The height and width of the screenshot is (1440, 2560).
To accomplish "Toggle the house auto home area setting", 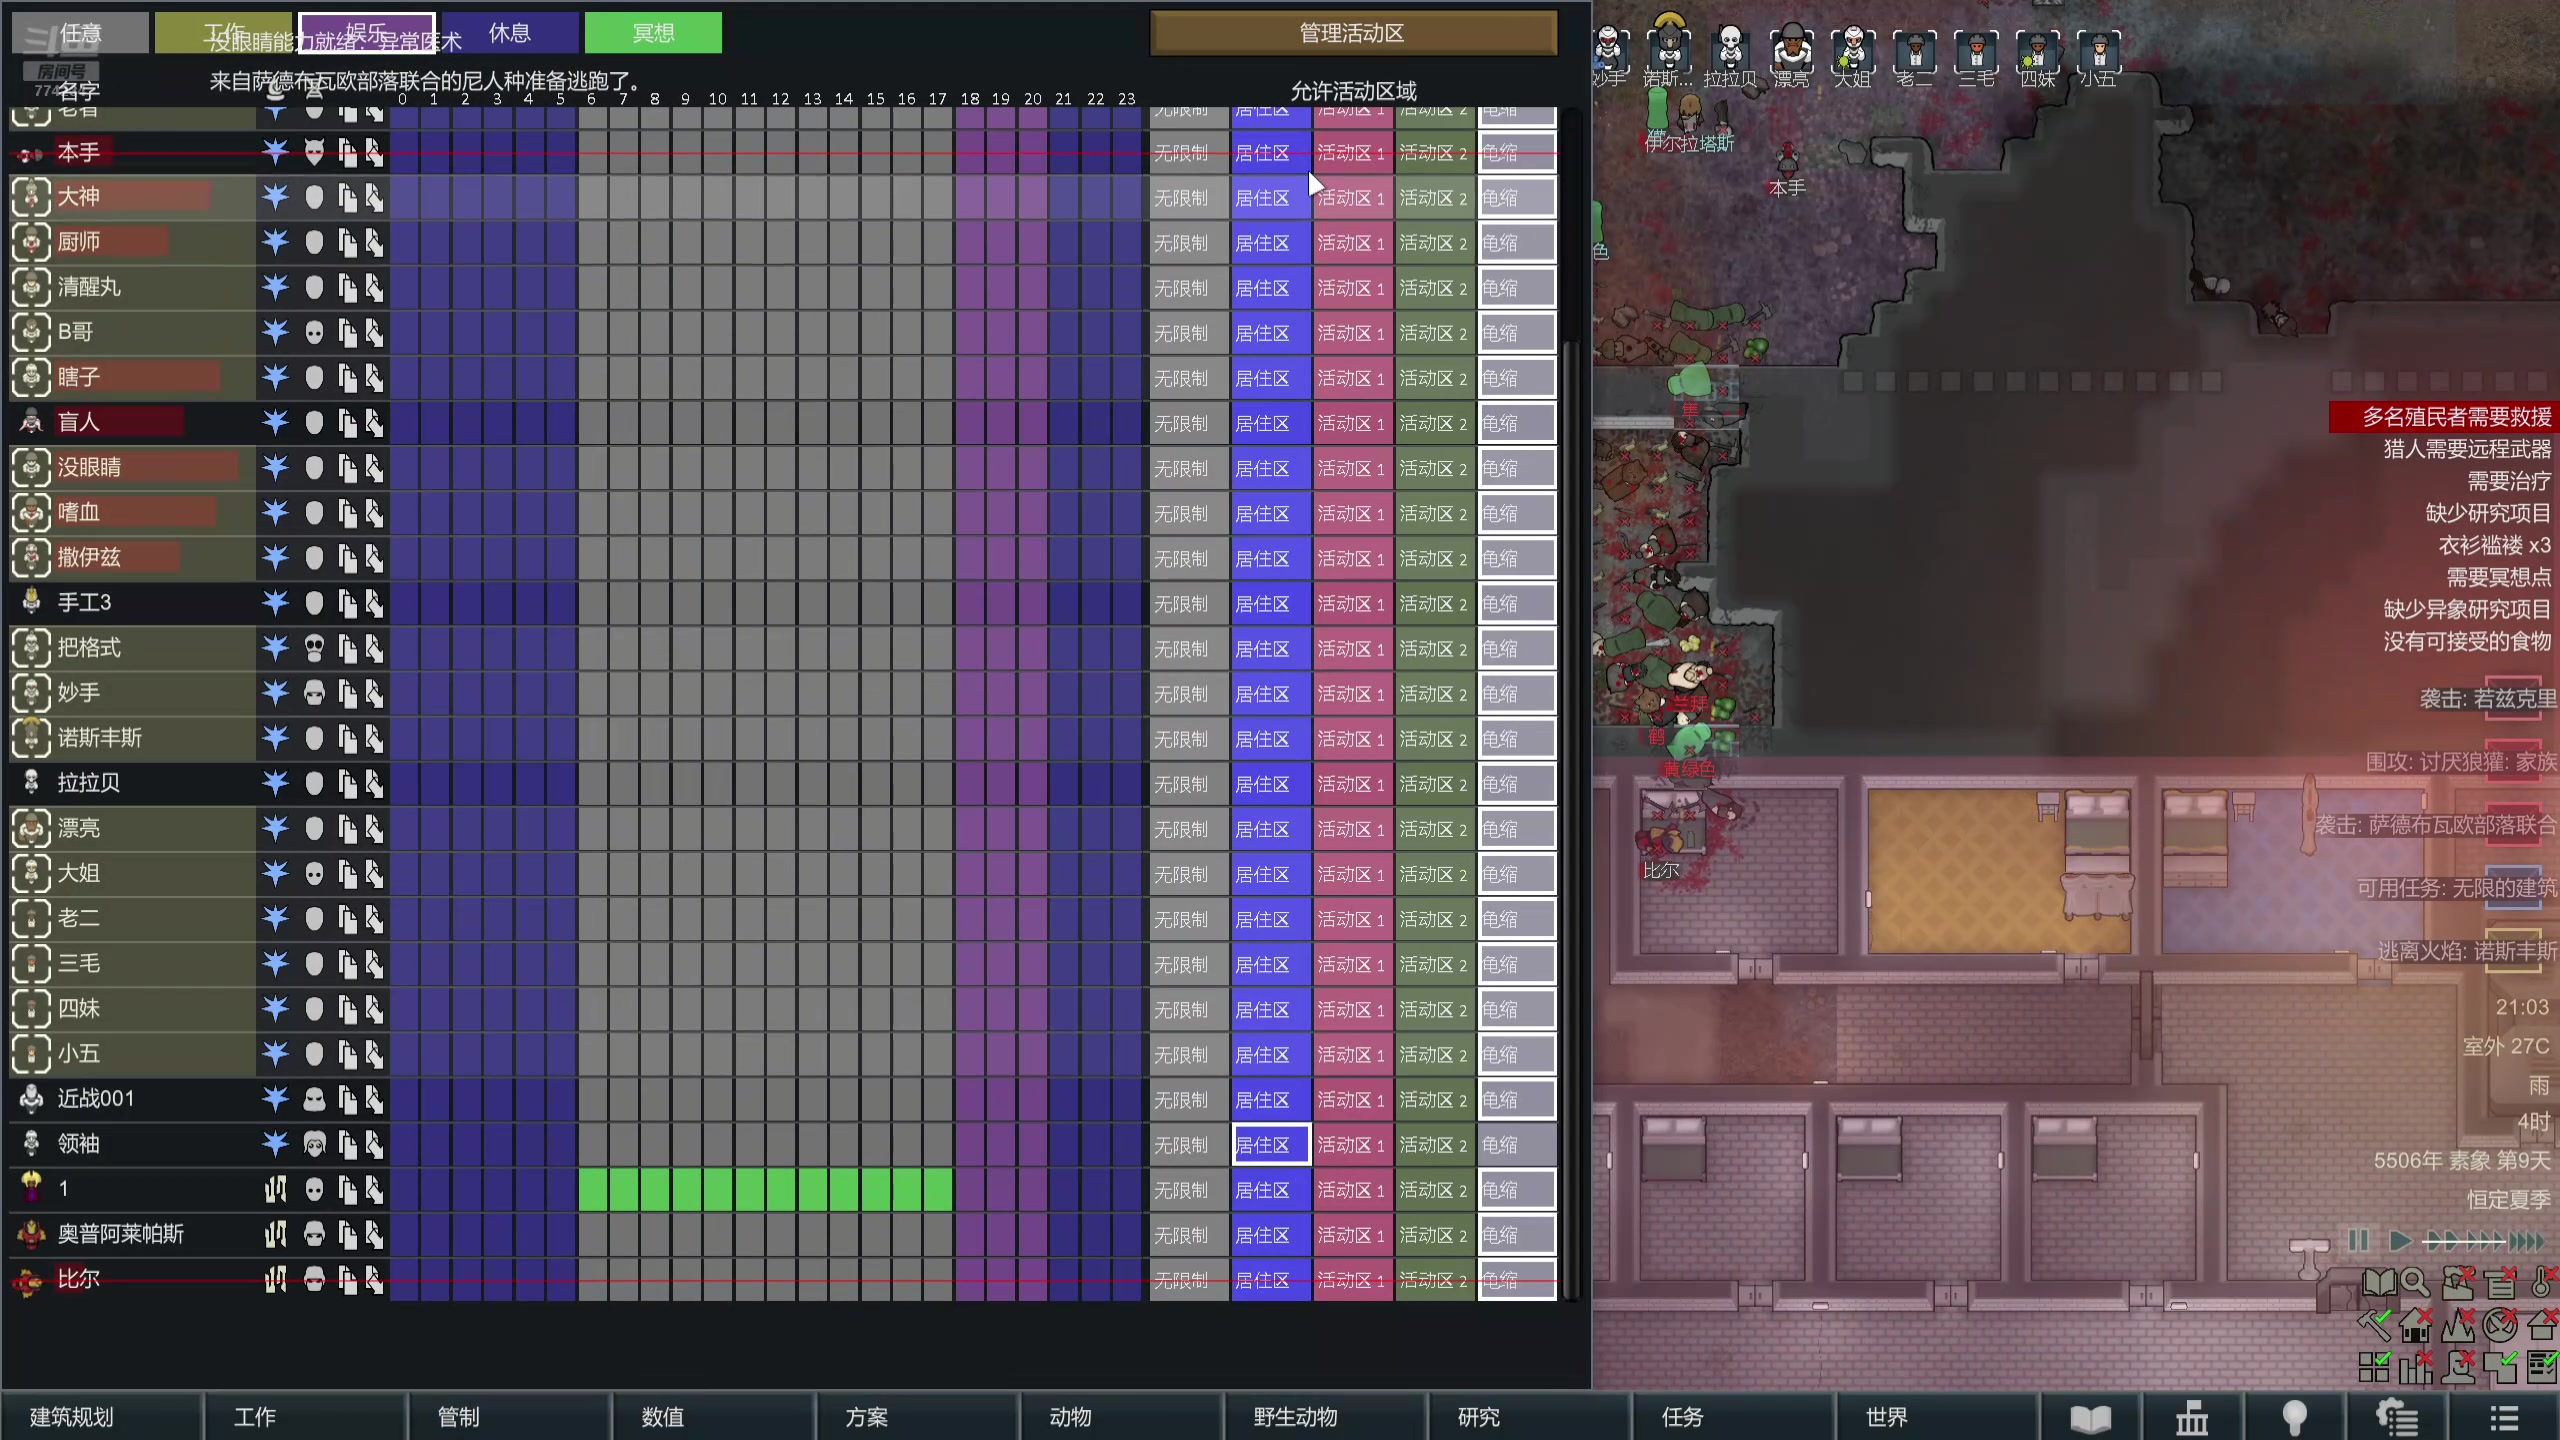I will click(x=2415, y=1325).
